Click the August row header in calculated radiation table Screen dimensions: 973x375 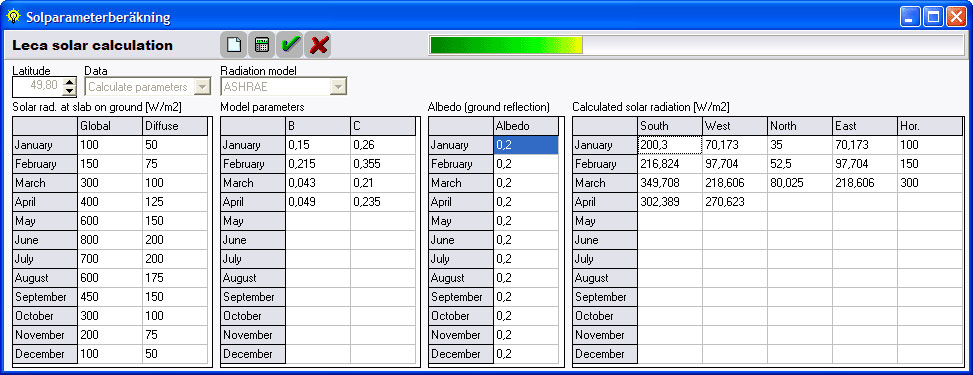tap(605, 278)
